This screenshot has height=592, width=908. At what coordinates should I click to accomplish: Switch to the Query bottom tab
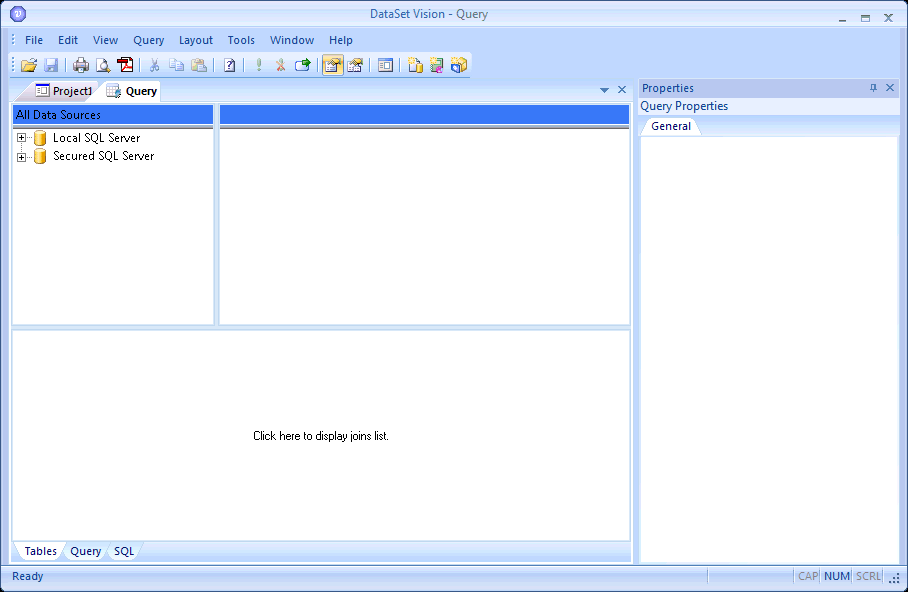[x=86, y=551]
